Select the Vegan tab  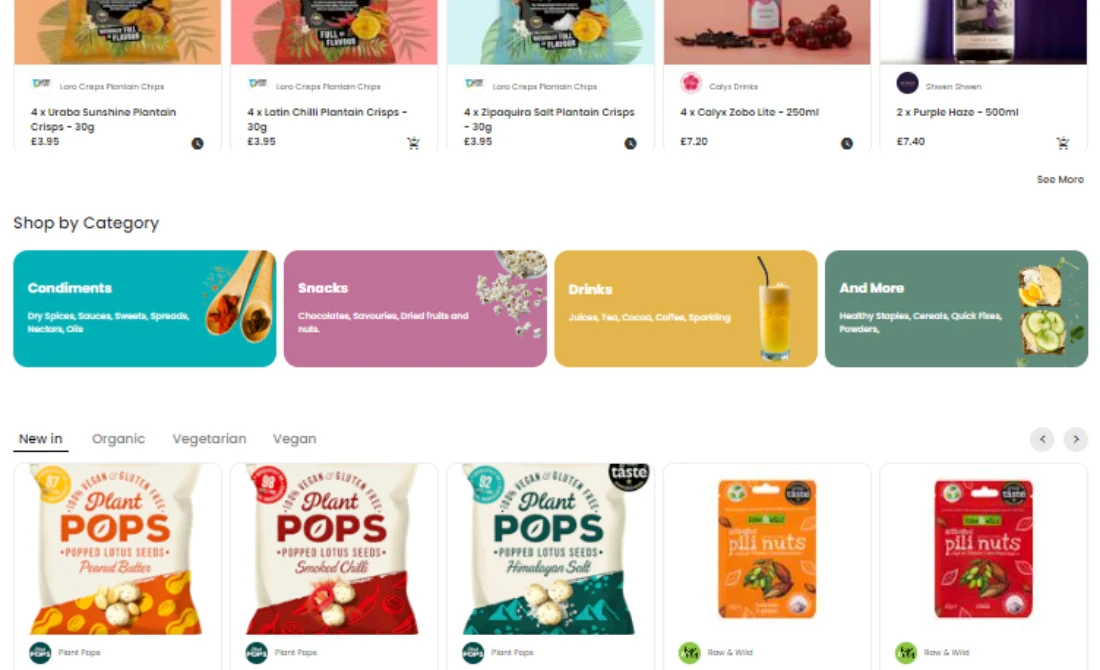pos(294,438)
